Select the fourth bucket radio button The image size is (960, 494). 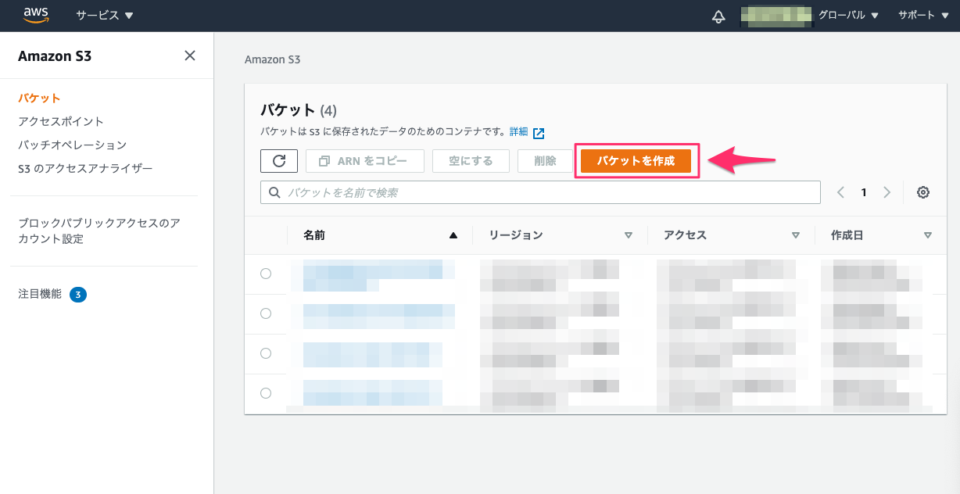pos(266,393)
